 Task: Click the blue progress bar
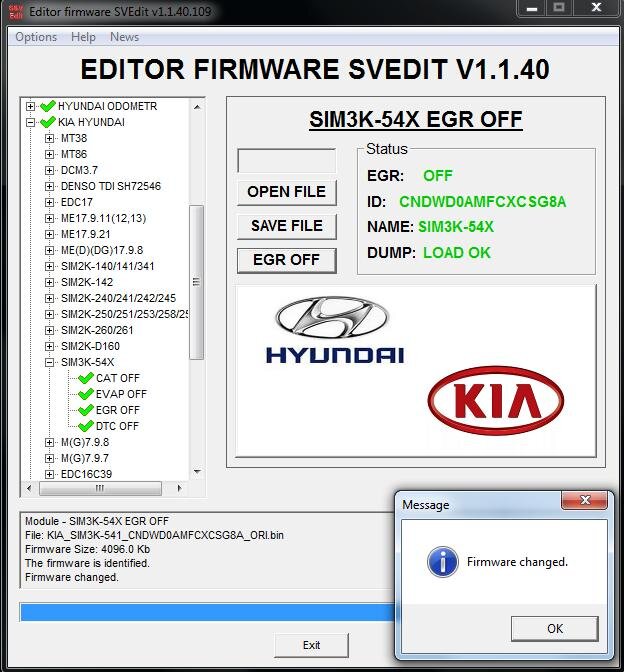[207, 612]
